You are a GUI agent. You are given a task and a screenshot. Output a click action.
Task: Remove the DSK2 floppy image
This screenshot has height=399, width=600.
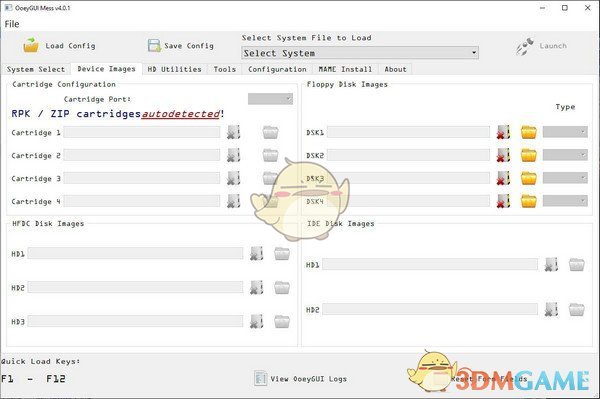(x=503, y=155)
